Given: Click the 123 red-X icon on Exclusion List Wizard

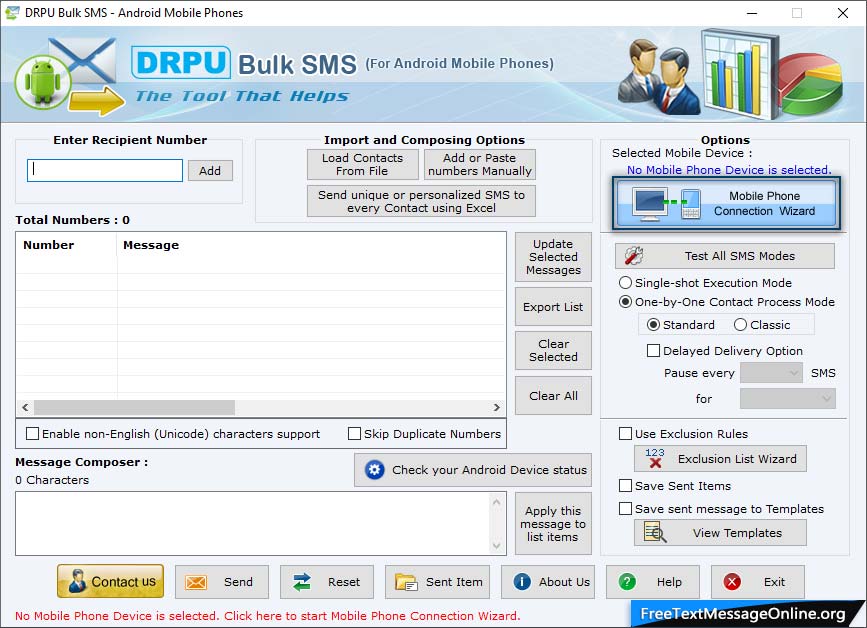Looking at the screenshot, I should tap(655, 458).
